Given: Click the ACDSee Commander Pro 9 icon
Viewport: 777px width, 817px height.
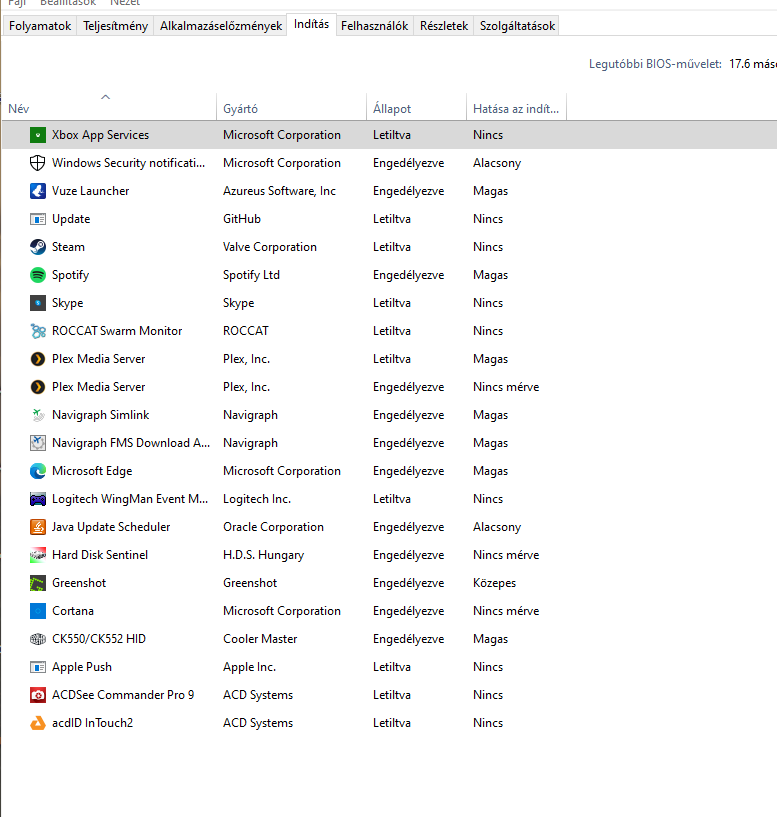Looking at the screenshot, I should point(38,695).
